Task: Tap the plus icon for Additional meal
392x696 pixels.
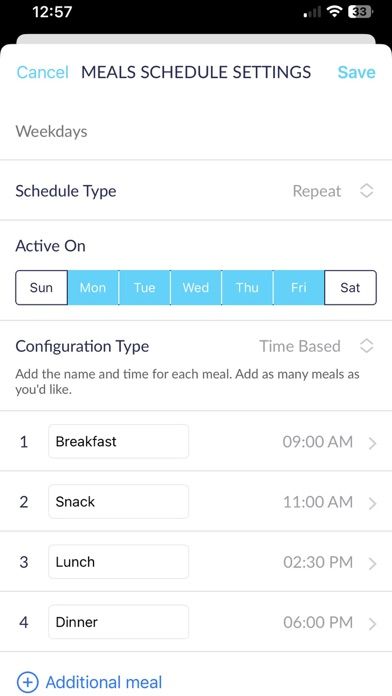Action: pos(28,682)
